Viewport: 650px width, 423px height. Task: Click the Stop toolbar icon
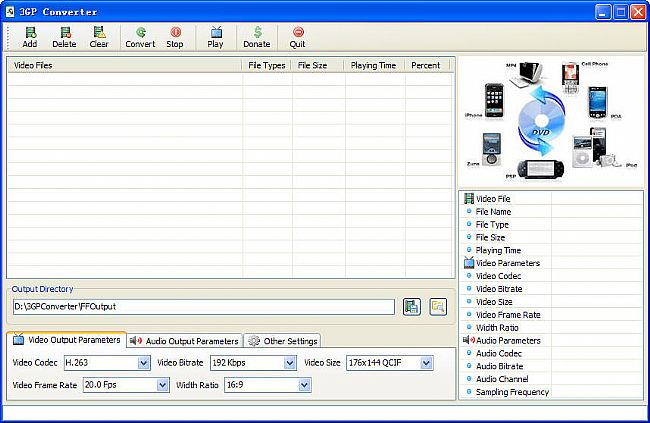175,37
